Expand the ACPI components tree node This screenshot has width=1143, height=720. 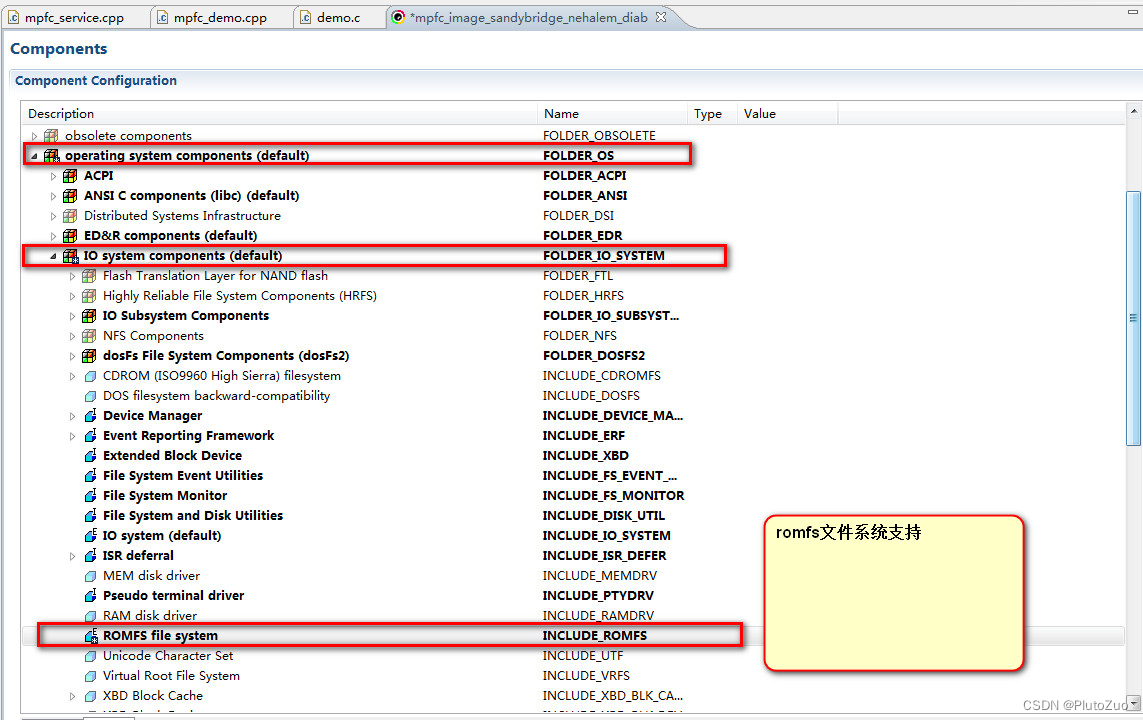(53, 175)
